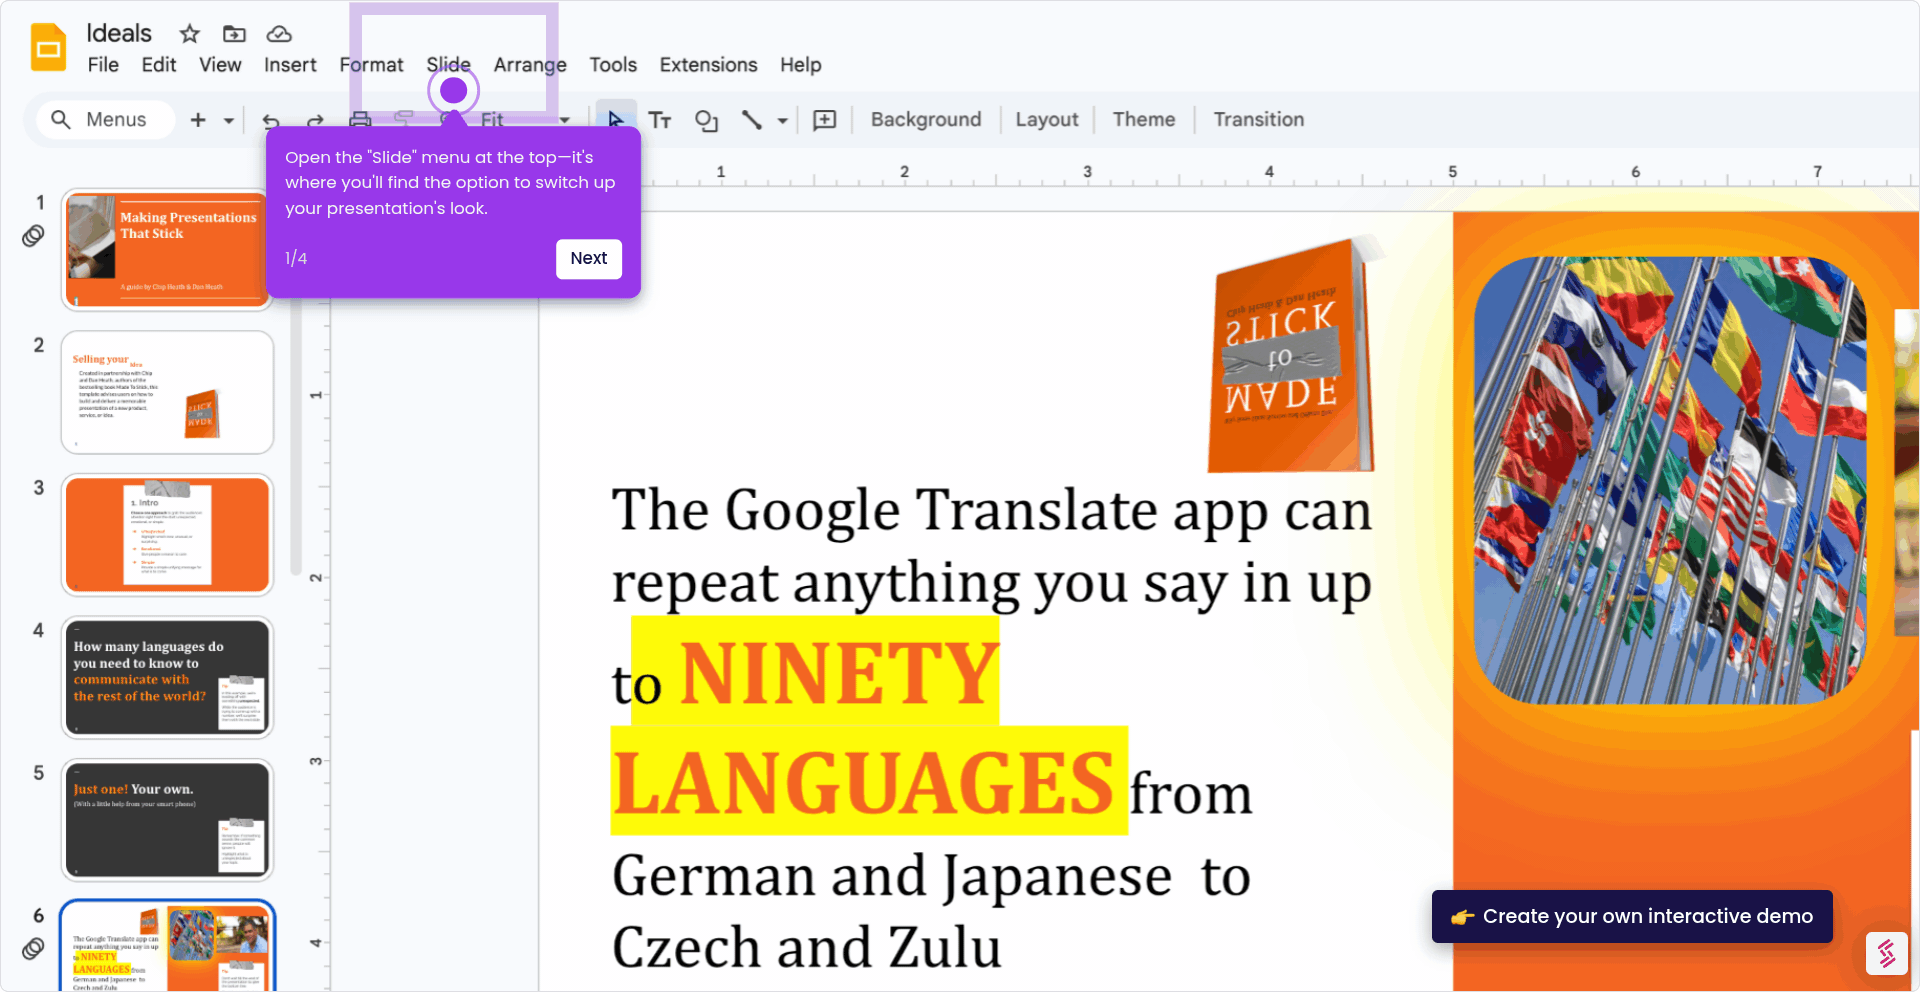Click Create your own interactive demo

(x=1632, y=916)
